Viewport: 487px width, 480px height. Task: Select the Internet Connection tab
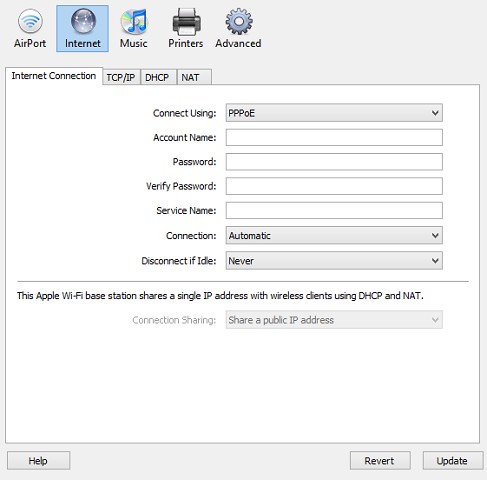pos(54,76)
